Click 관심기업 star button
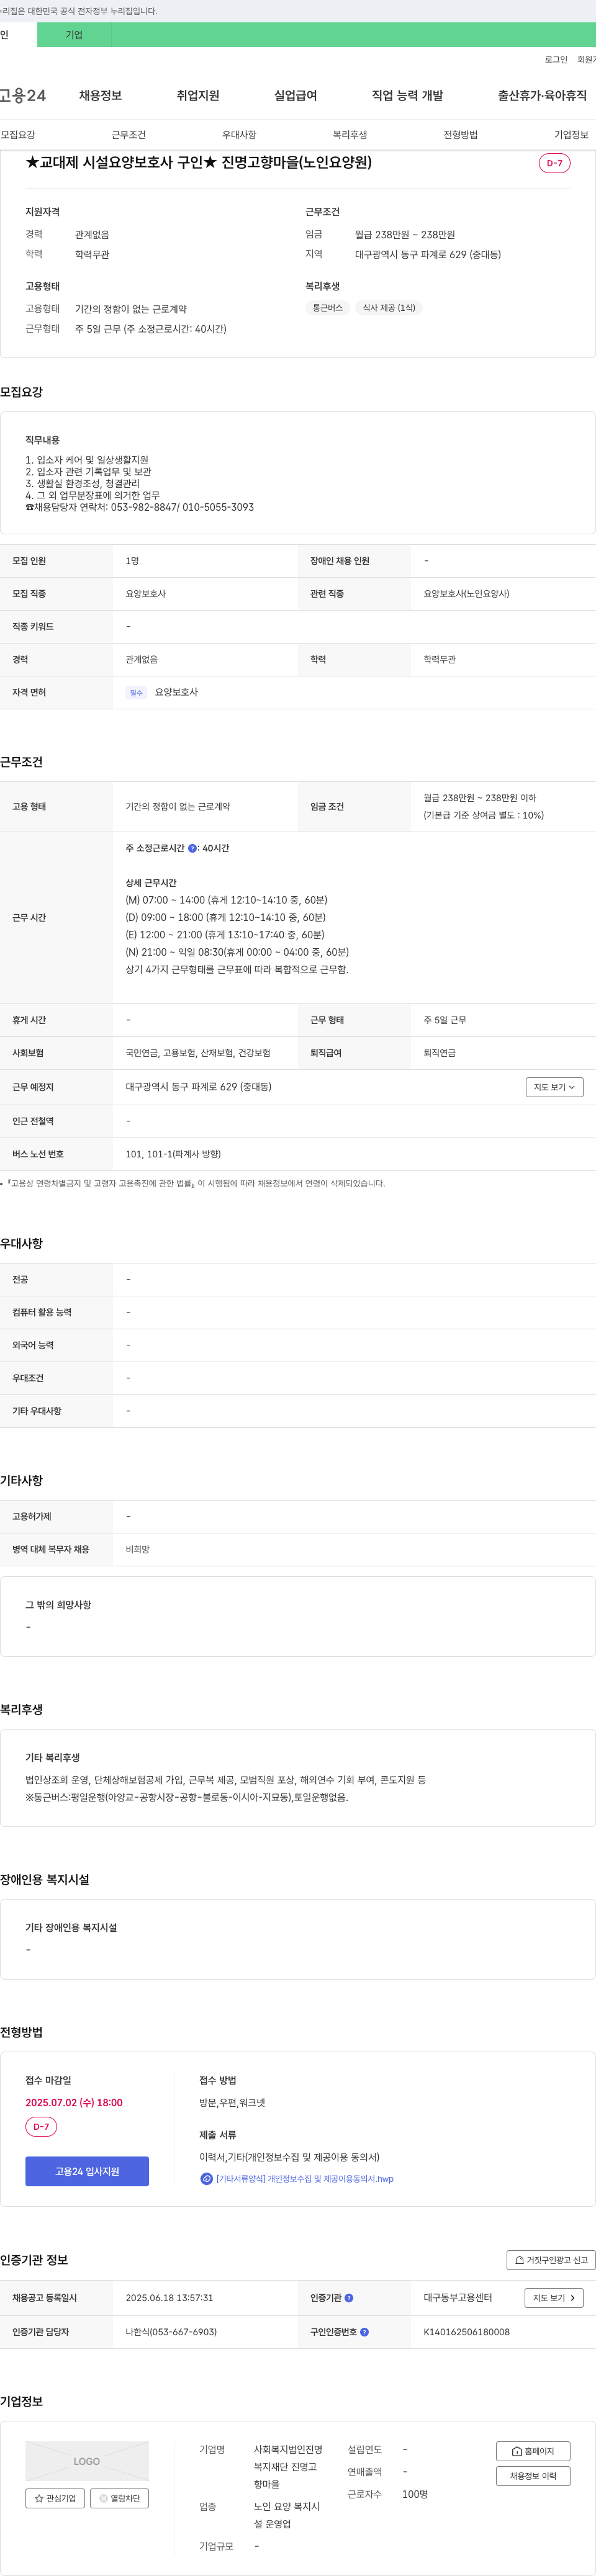The image size is (596, 2576). coord(55,2498)
